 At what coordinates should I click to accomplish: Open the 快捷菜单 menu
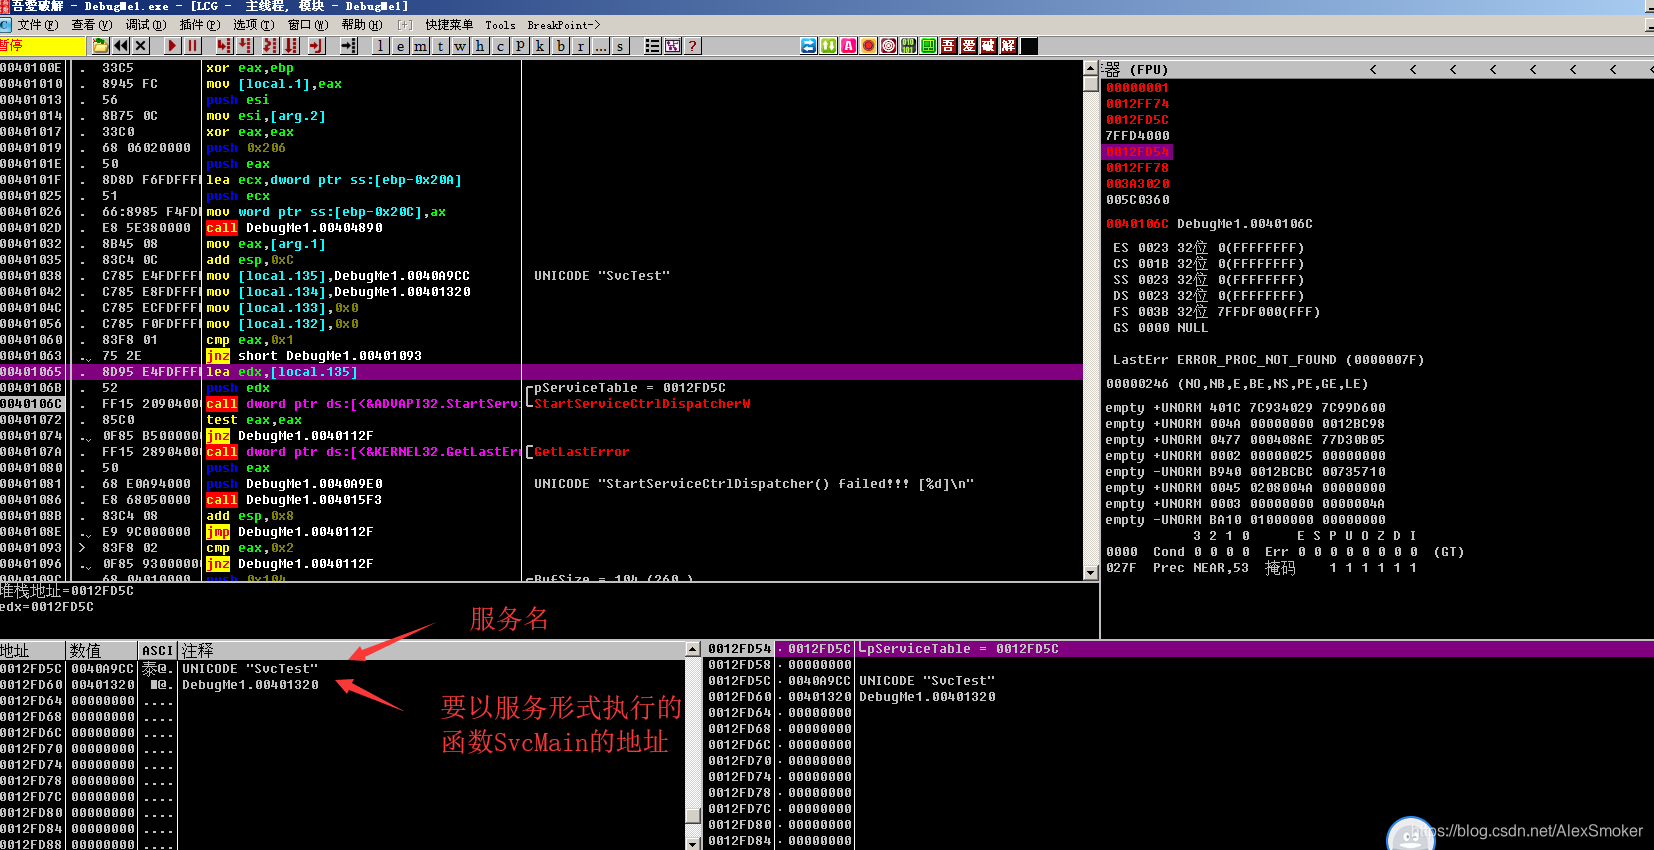pos(449,25)
